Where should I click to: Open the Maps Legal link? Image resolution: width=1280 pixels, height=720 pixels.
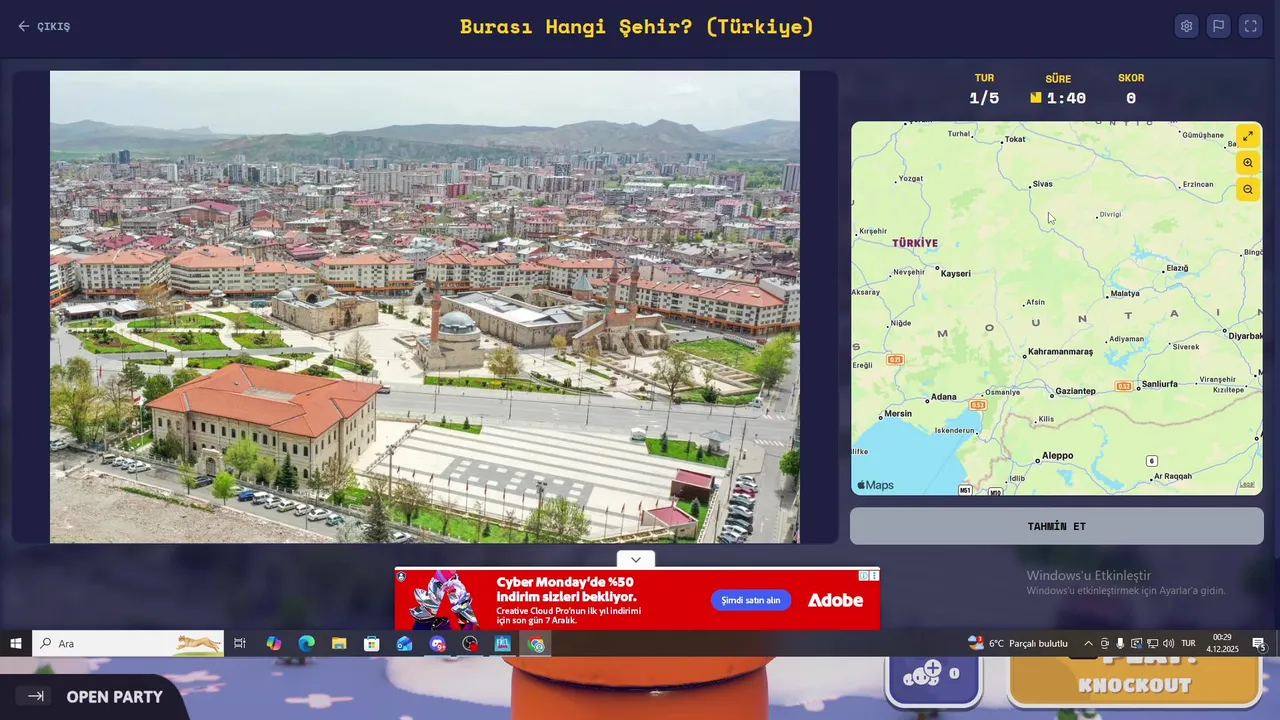point(1247,484)
